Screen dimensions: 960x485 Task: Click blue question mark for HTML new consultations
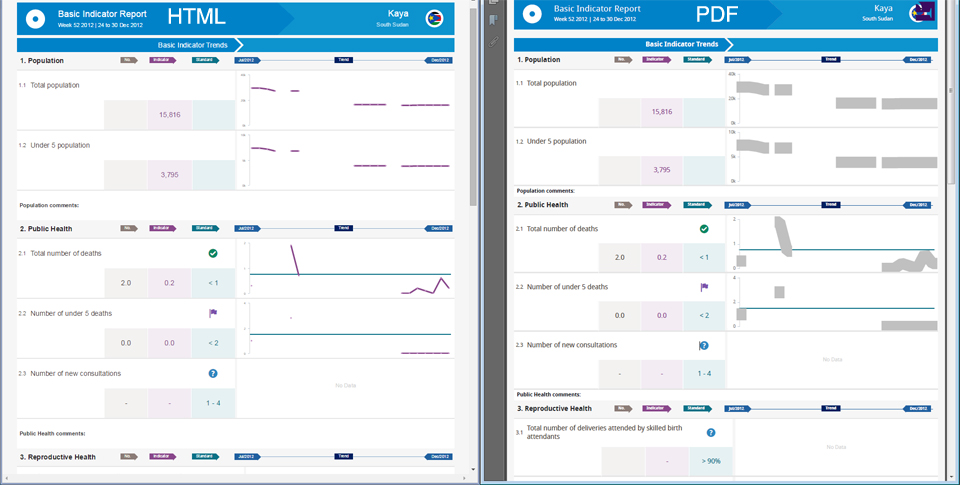pyautogui.click(x=213, y=373)
